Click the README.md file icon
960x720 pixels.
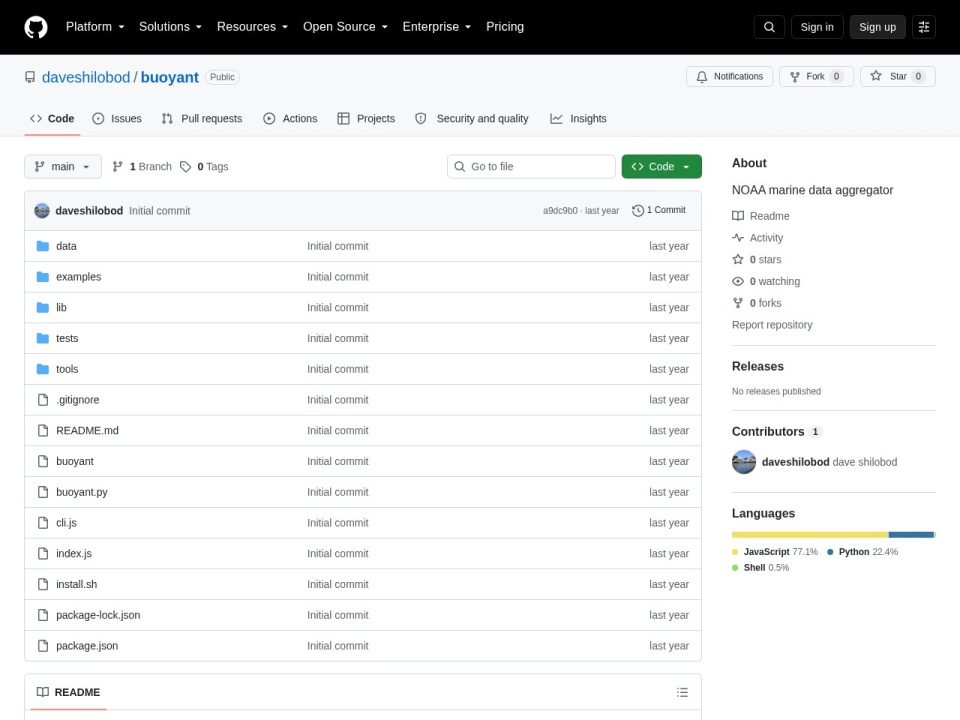pos(43,430)
